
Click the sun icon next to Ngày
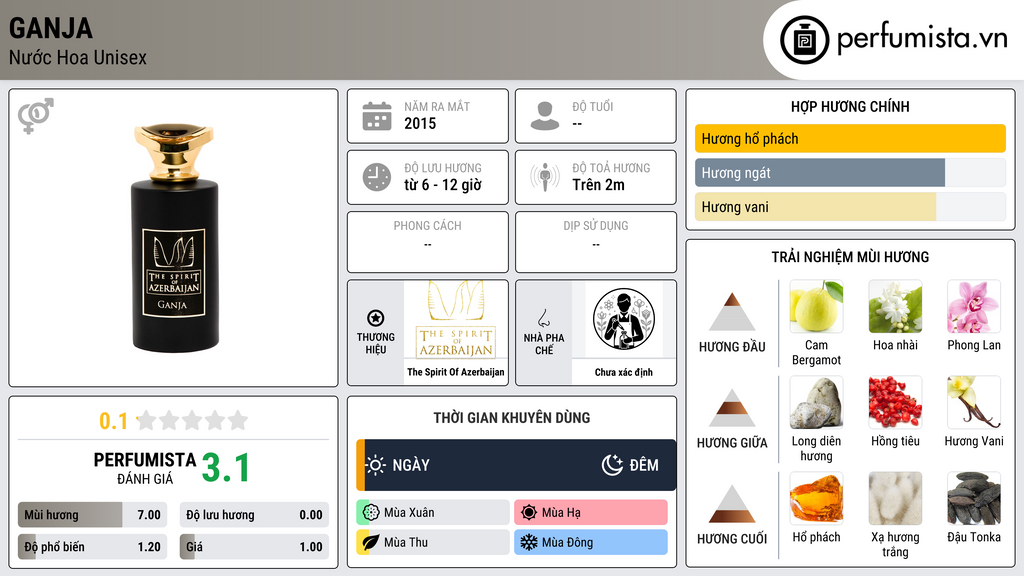376,465
